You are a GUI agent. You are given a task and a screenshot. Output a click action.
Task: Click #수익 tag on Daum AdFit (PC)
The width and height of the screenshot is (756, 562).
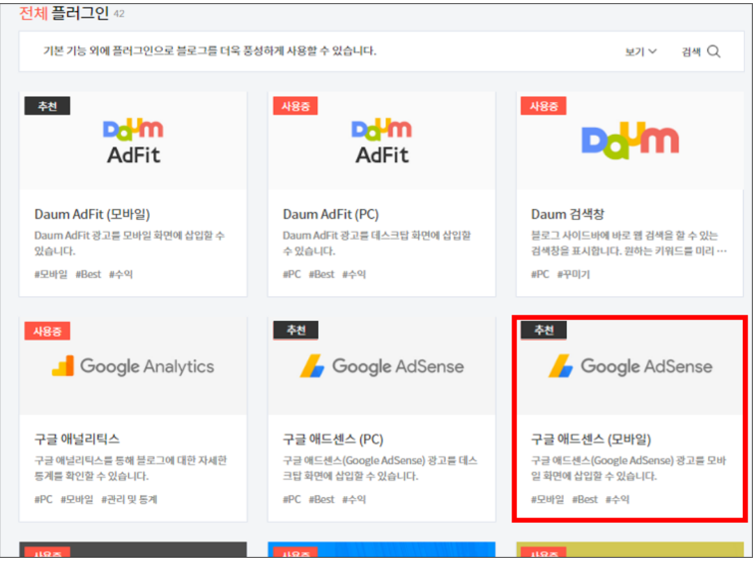(354, 274)
